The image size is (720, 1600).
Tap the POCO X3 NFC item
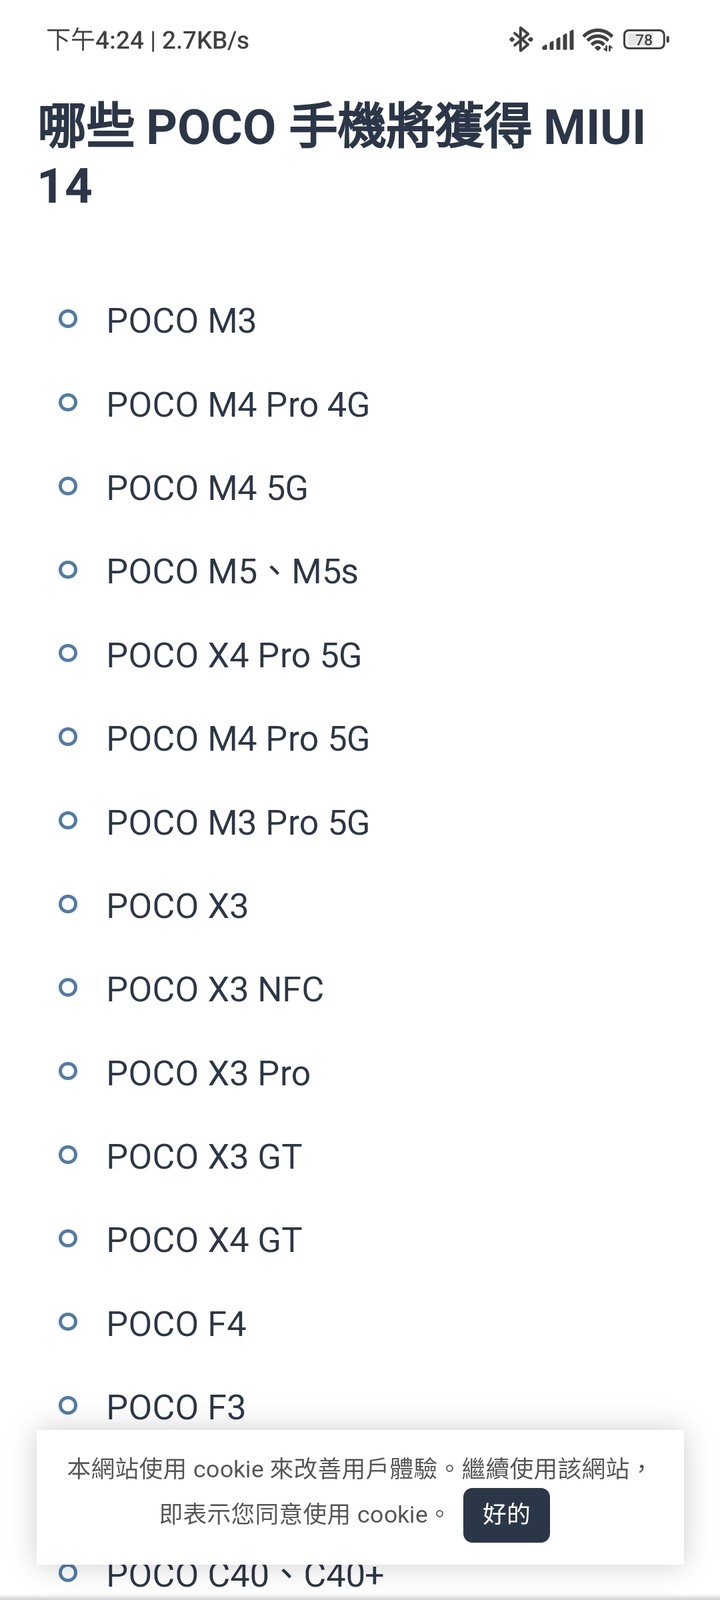215,990
